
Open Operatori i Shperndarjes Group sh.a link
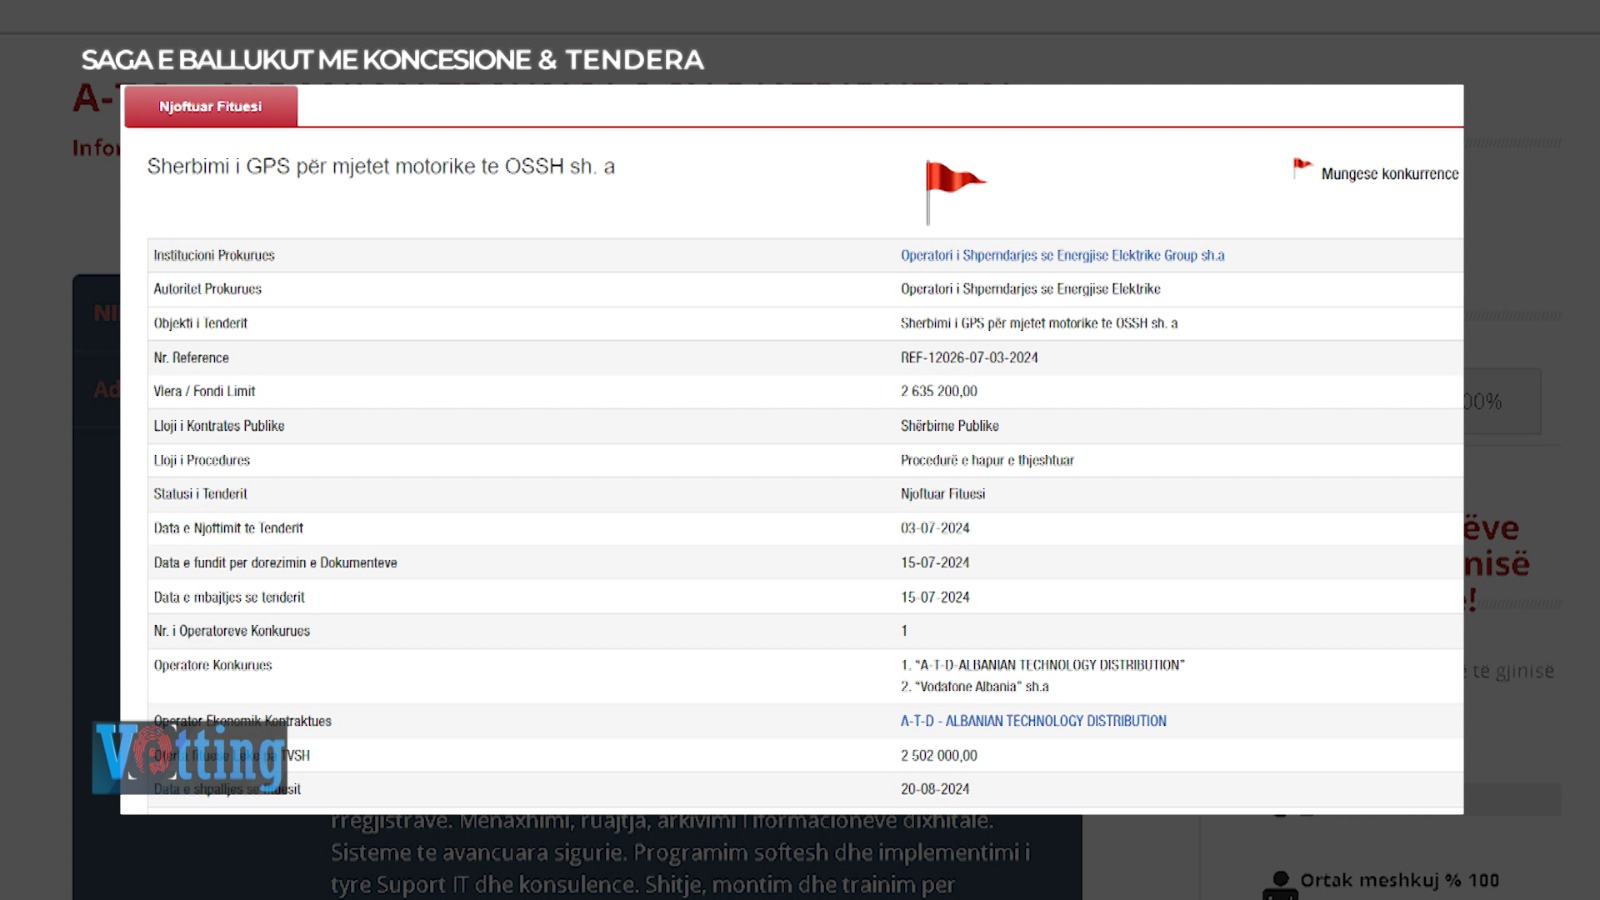point(1062,255)
